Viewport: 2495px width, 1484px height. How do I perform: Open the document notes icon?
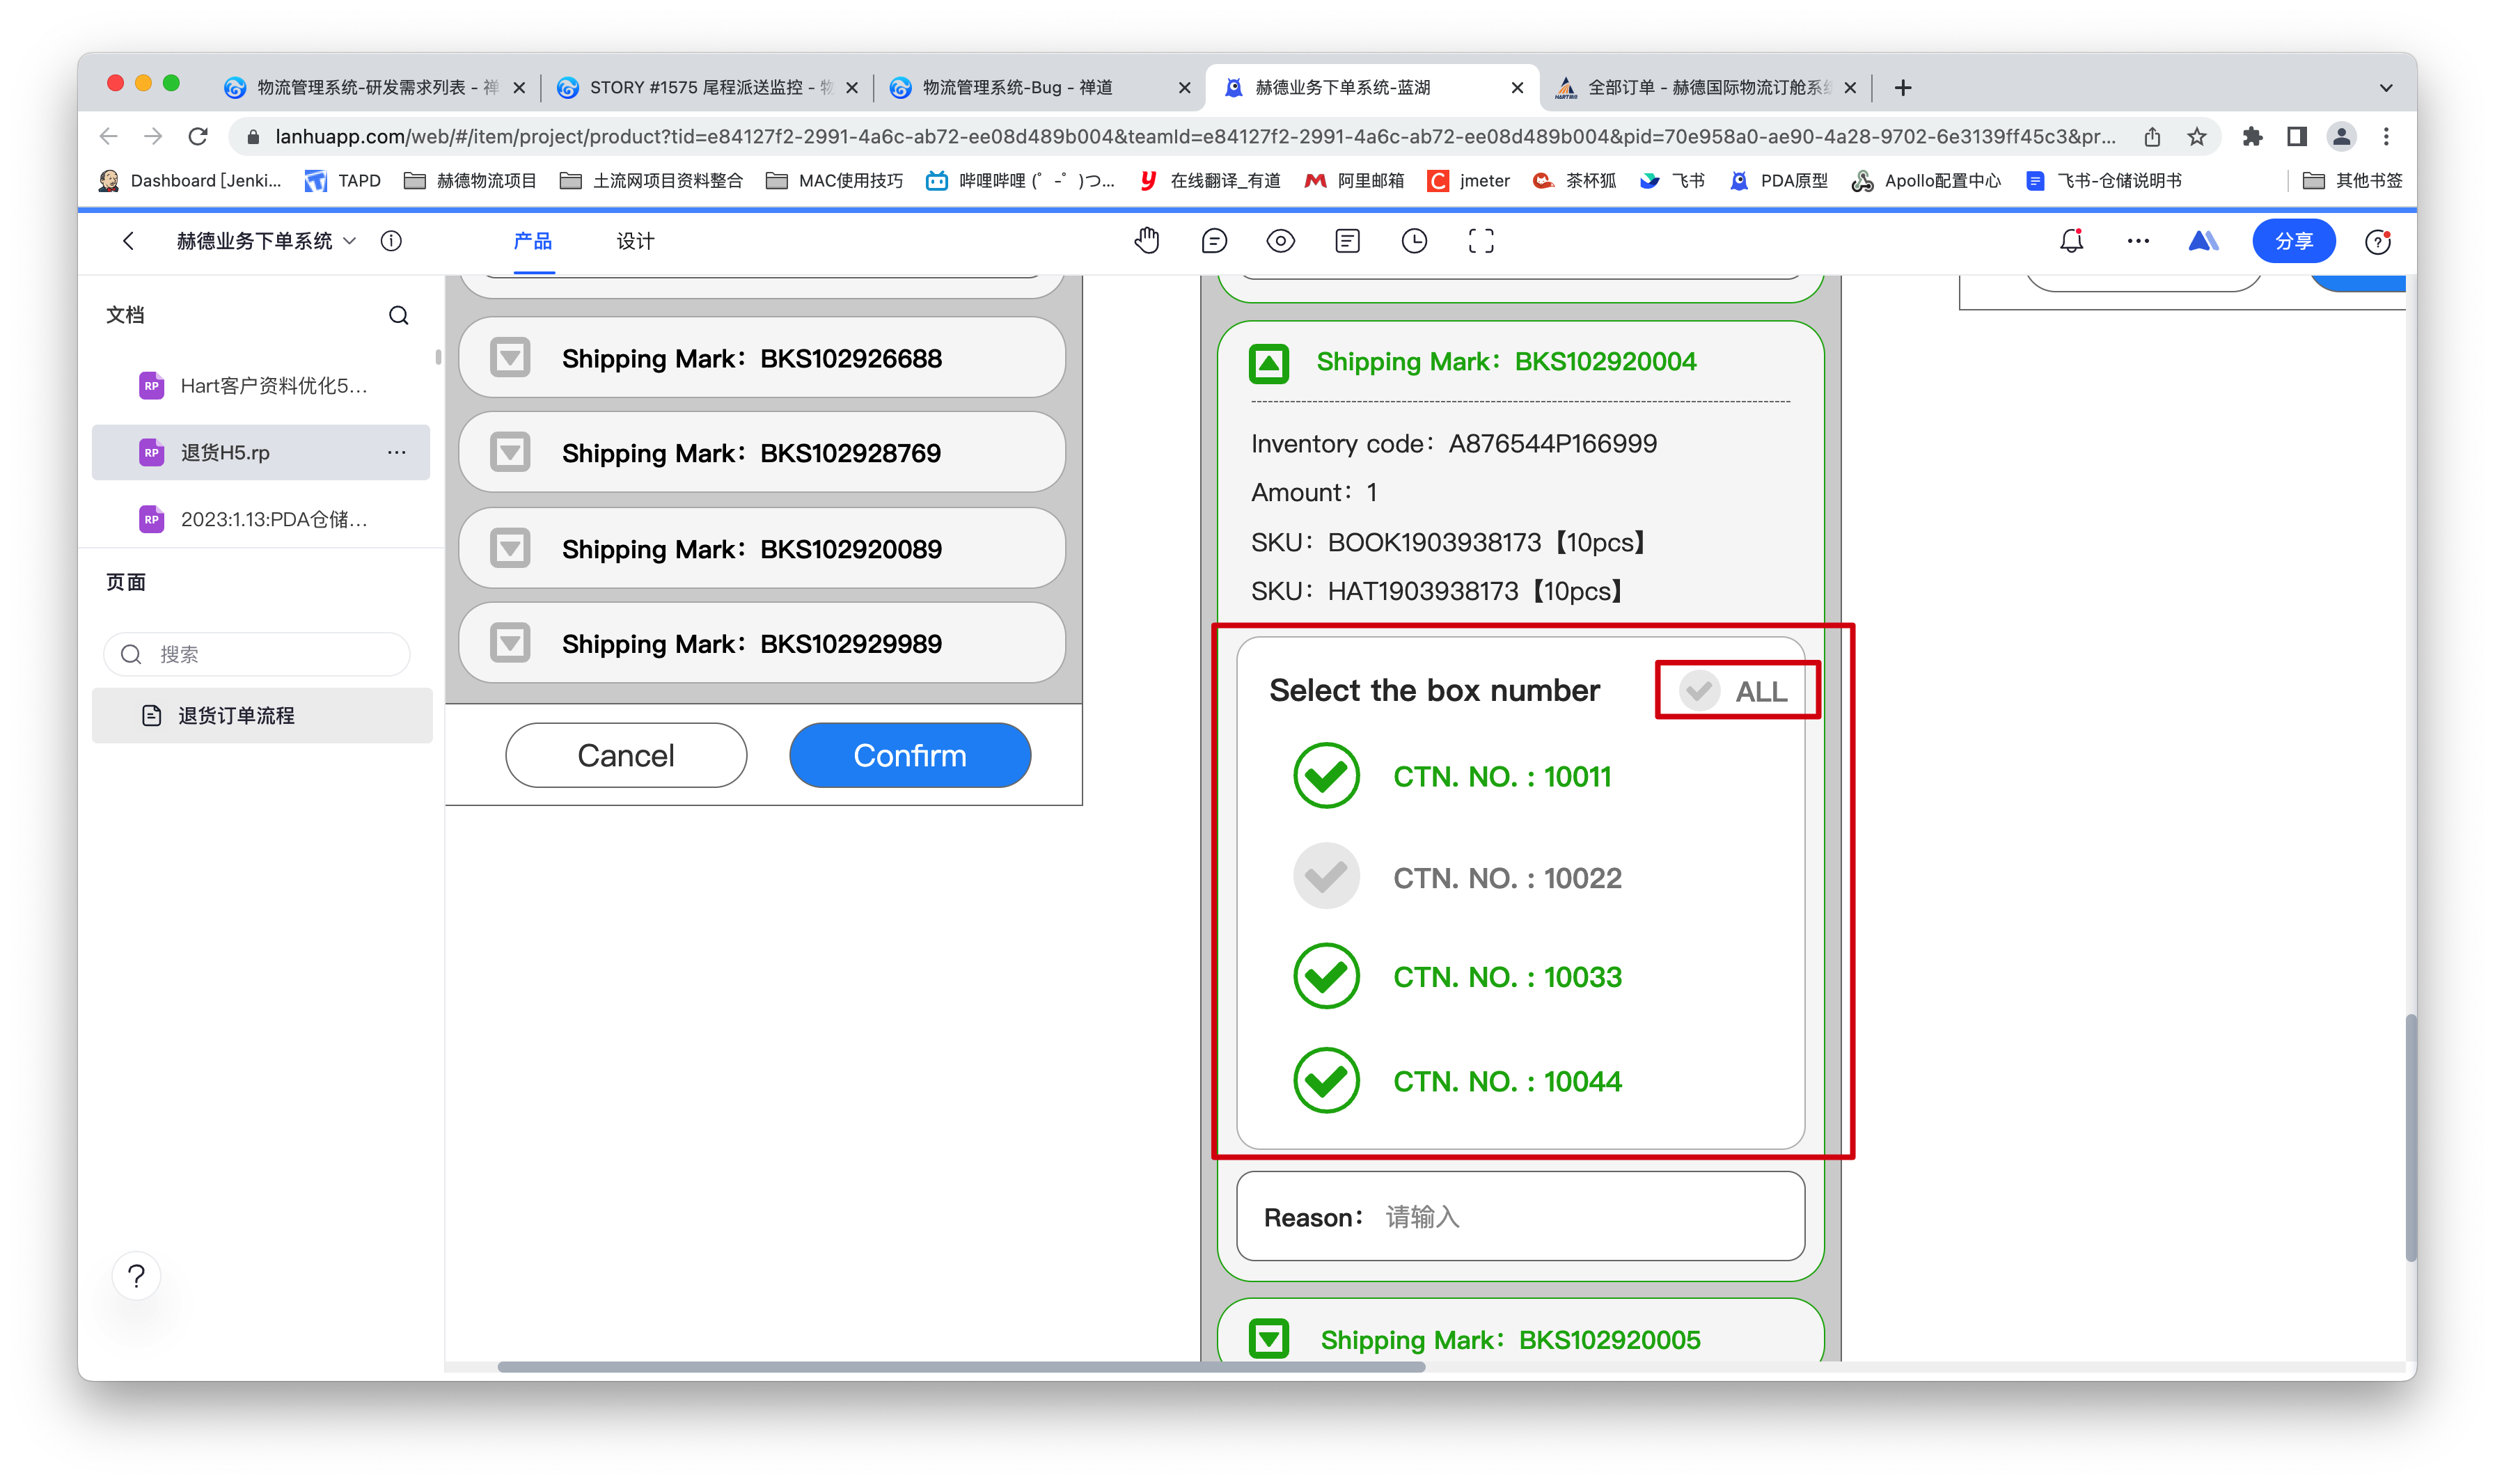click(1347, 241)
